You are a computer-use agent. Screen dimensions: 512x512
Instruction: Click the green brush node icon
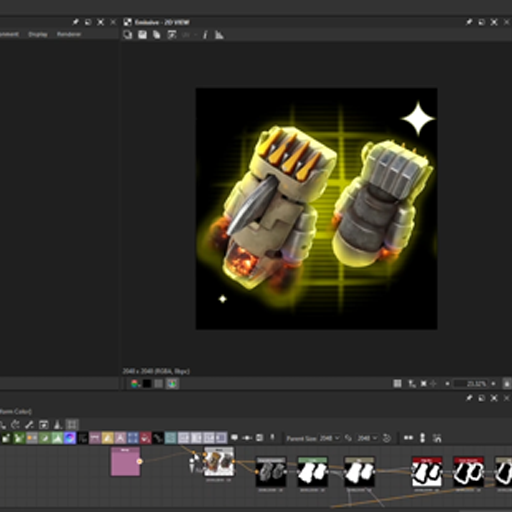(45, 438)
